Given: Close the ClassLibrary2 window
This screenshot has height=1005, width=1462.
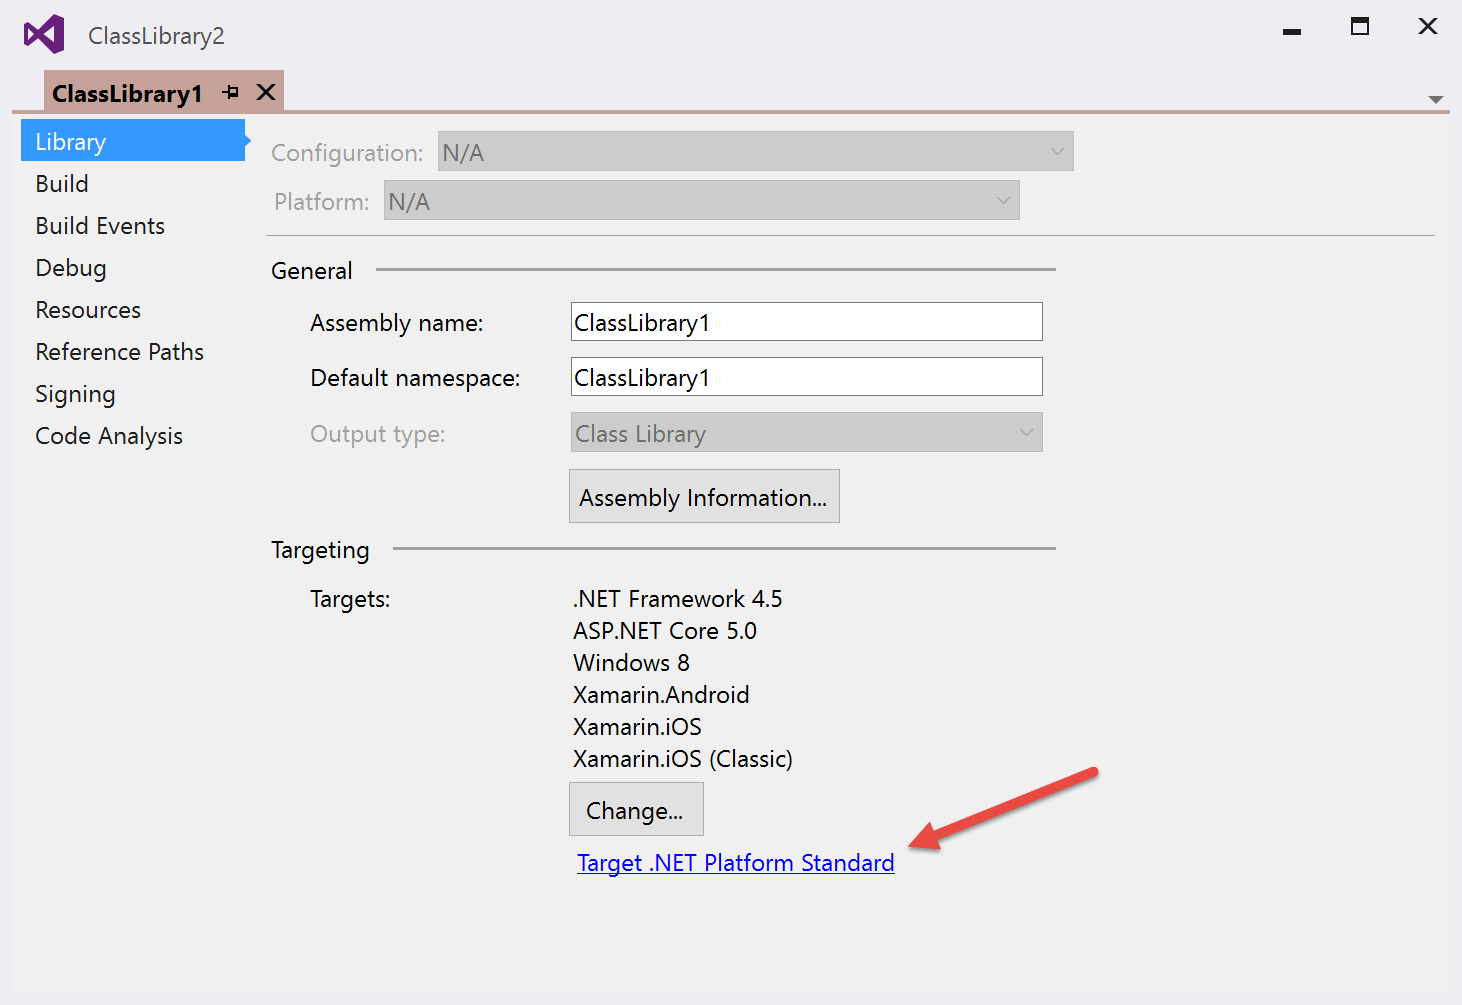Looking at the screenshot, I should tap(1428, 26).
